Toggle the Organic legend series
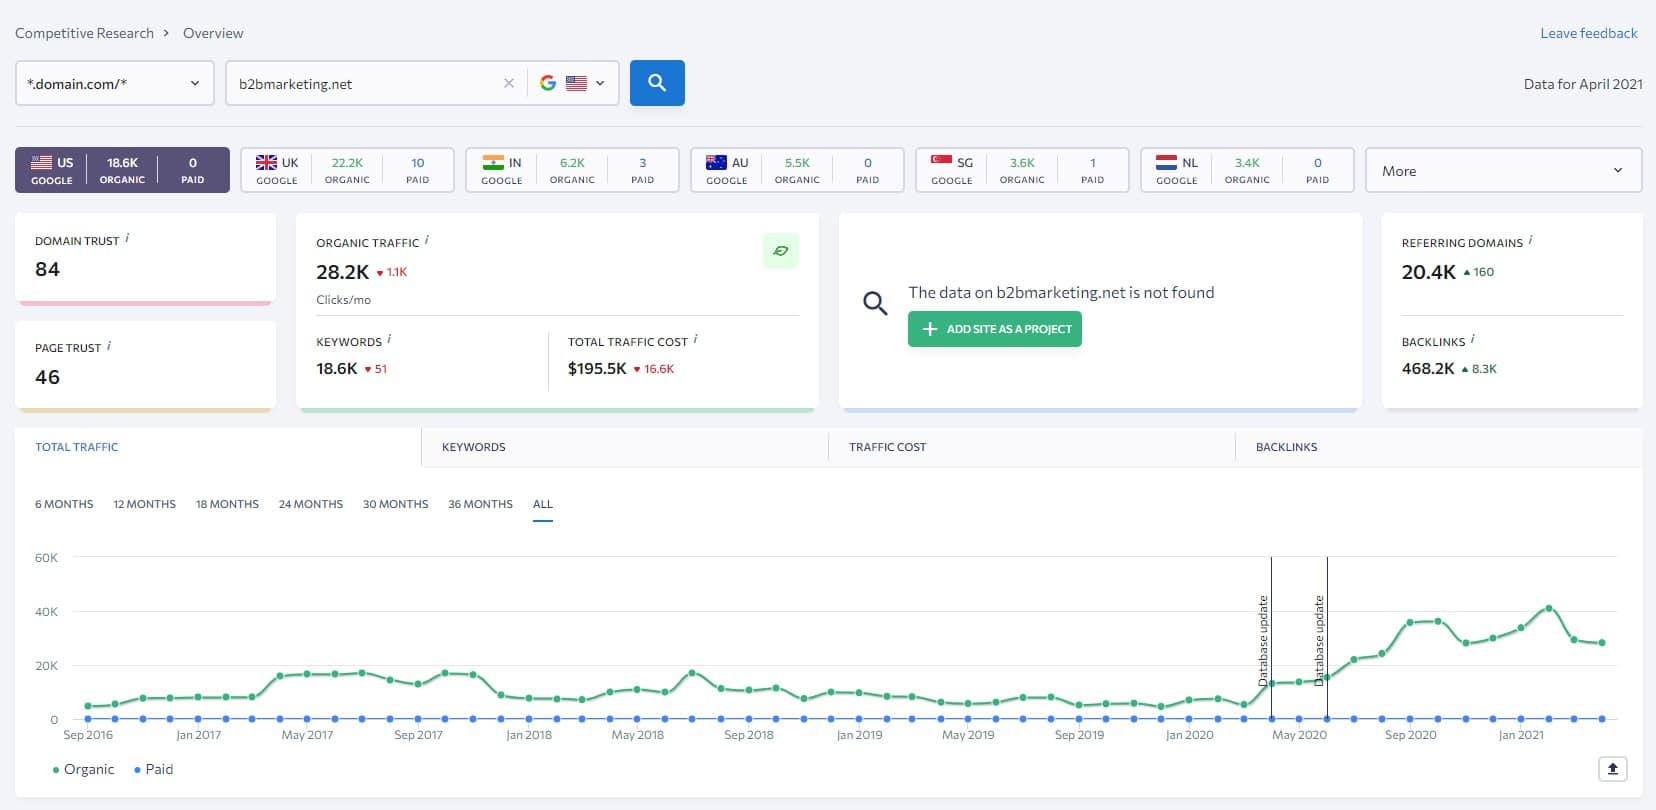 click(x=83, y=769)
